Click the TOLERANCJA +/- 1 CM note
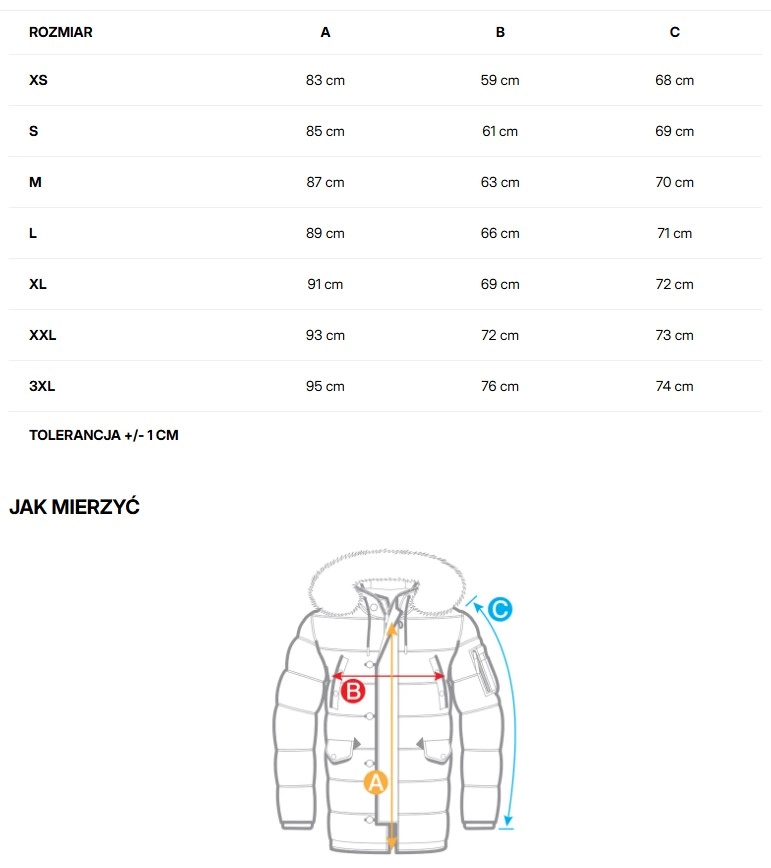The width and height of the screenshot is (771, 868). pos(104,435)
